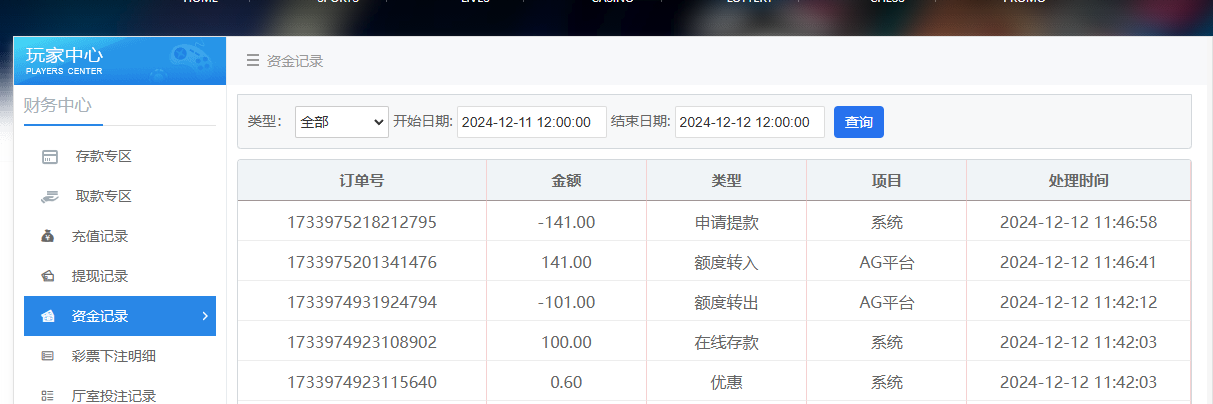Image resolution: width=1213 pixels, height=404 pixels.
Task: Click the 订单号 column header
Action: (362, 181)
